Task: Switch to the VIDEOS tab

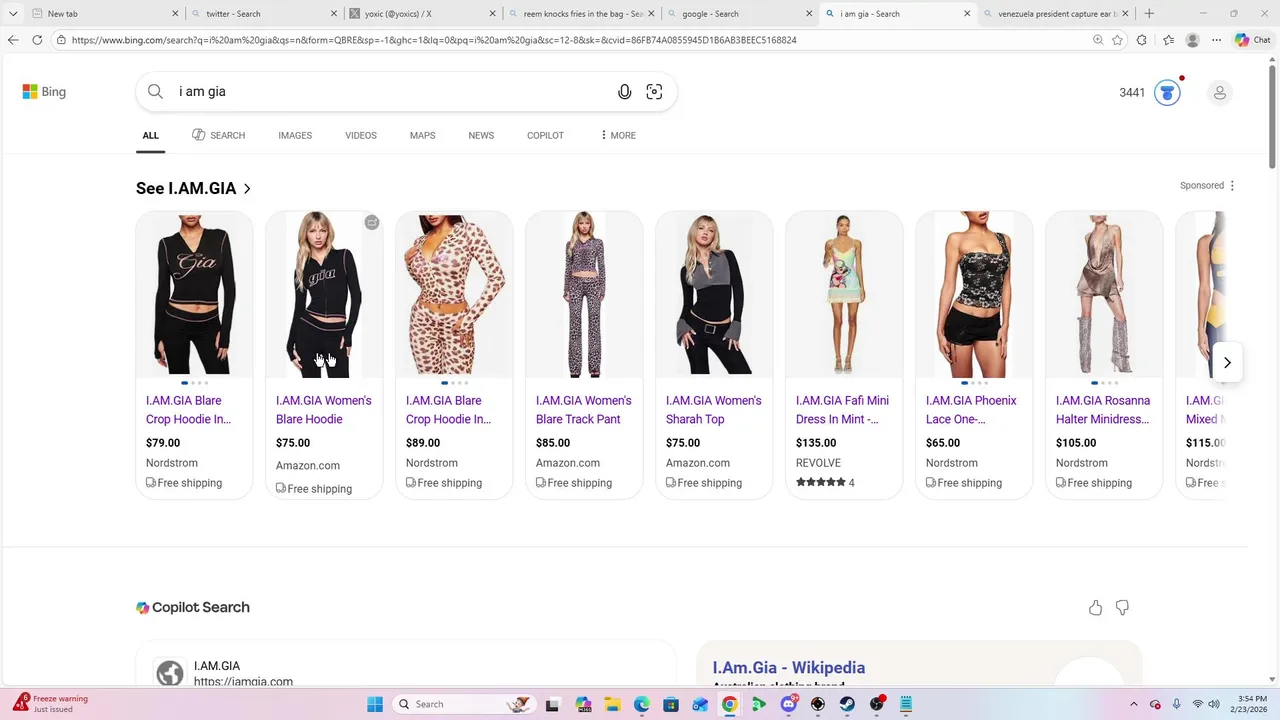Action: 361,135
